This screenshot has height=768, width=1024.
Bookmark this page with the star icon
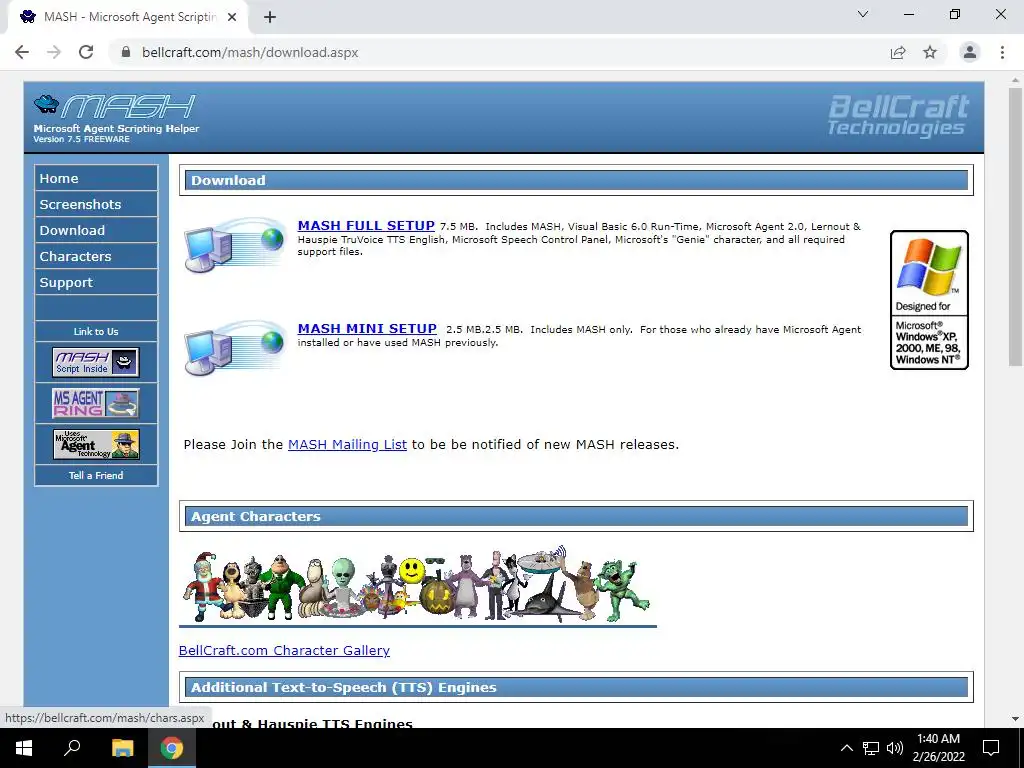point(930,52)
